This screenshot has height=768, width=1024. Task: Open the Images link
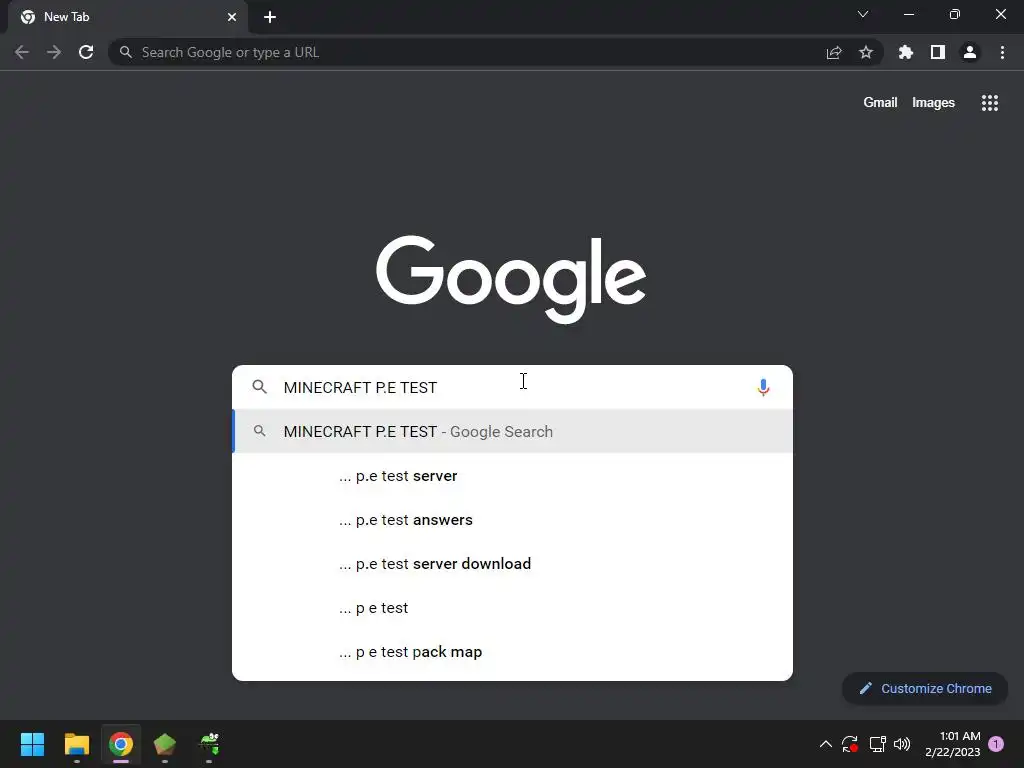pyautogui.click(x=933, y=103)
